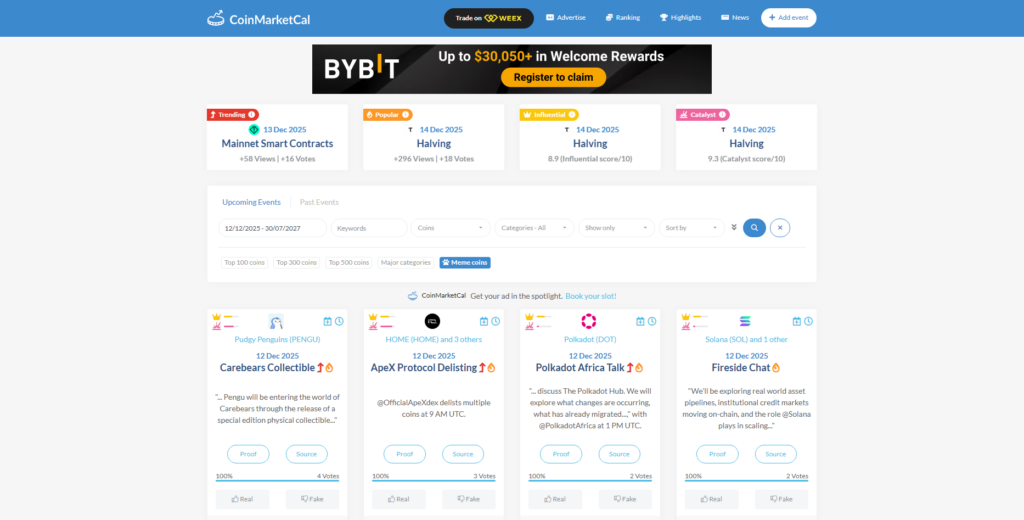The width and height of the screenshot is (1024, 520).
Task: Open Source for ApeX Protocol Delisting
Action: tap(463, 454)
